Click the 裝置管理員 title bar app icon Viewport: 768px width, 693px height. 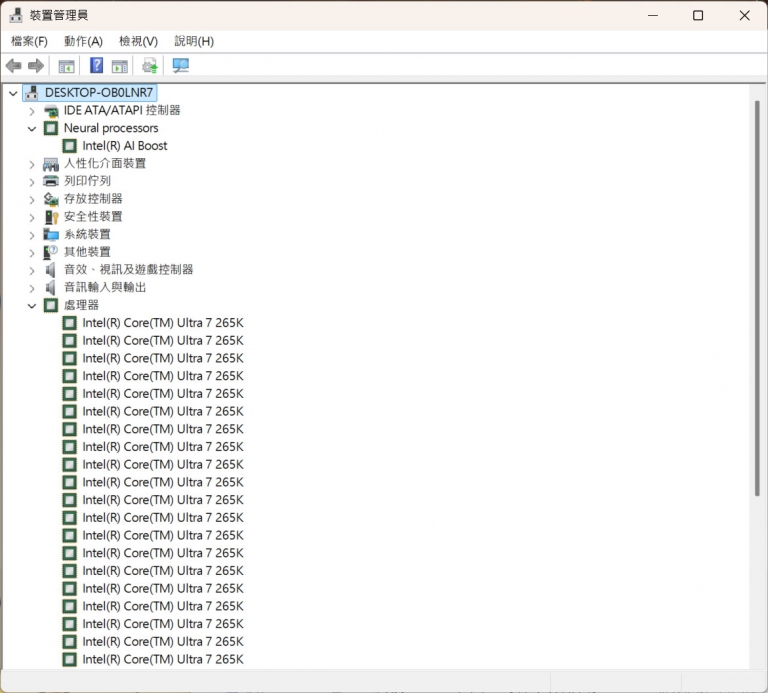[x=16, y=15]
